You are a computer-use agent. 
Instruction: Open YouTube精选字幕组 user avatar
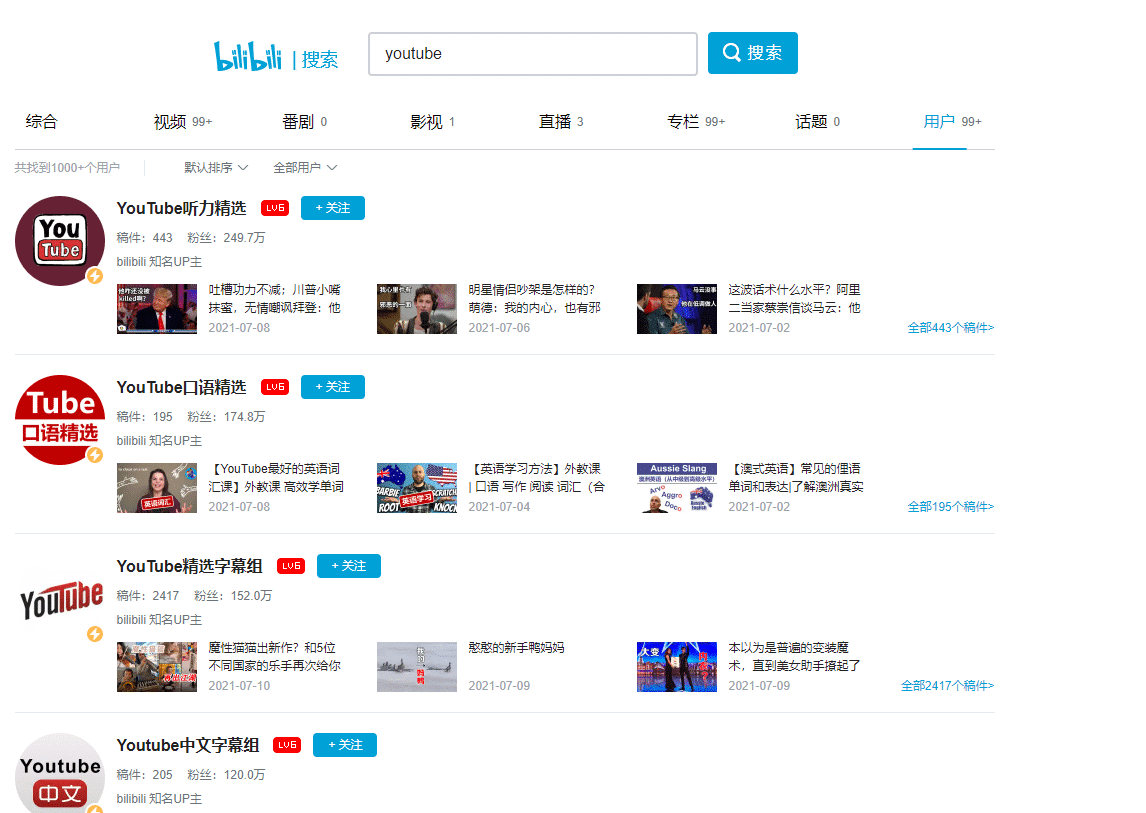click(60, 599)
